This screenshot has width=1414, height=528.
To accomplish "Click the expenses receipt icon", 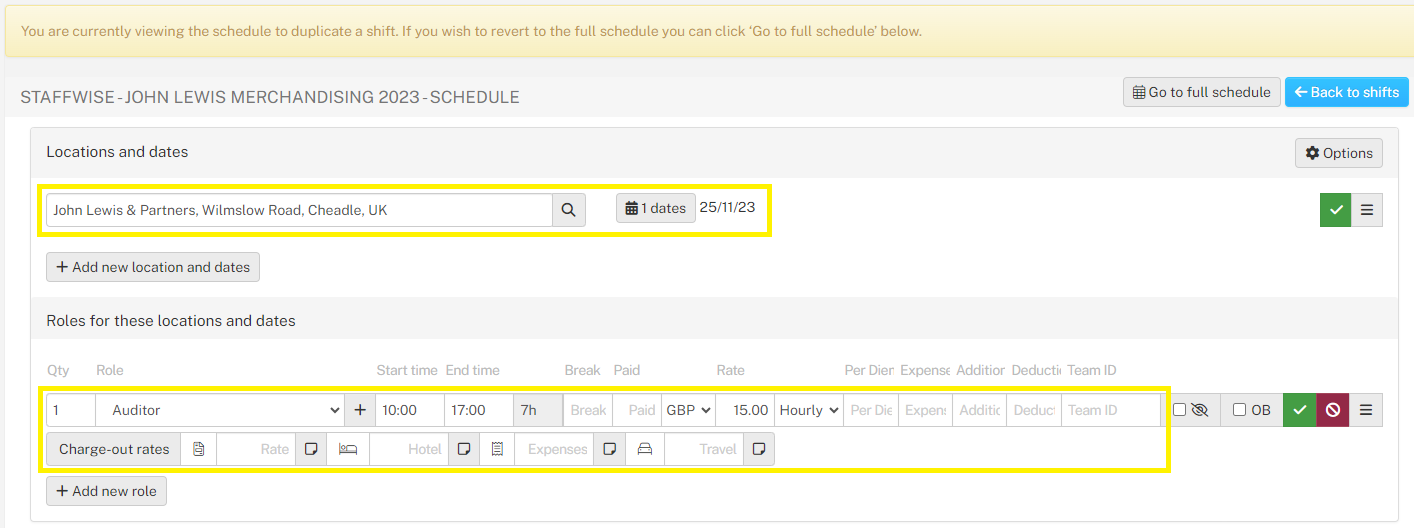I will (497, 449).
